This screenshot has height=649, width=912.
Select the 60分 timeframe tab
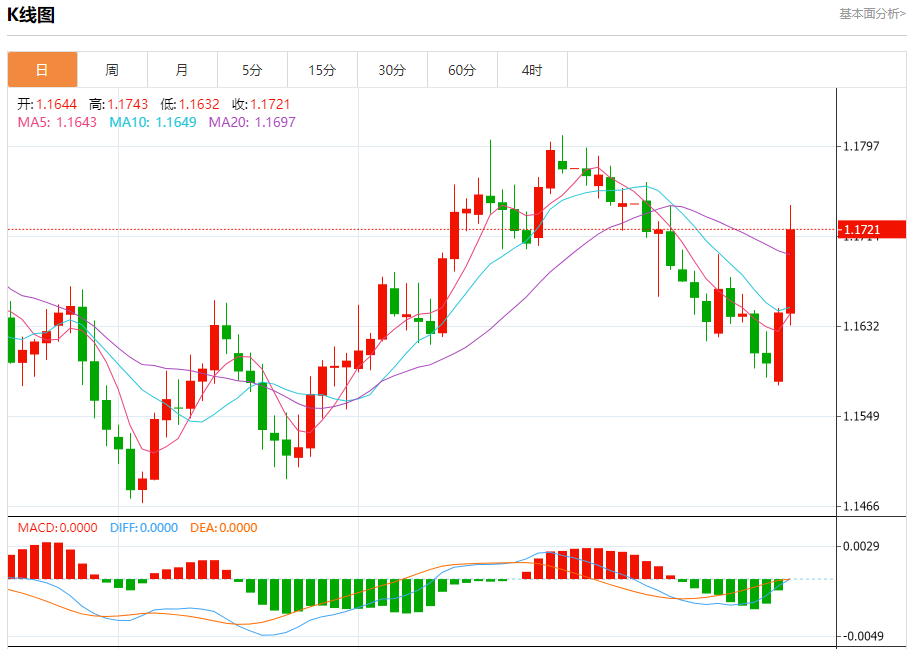(462, 70)
